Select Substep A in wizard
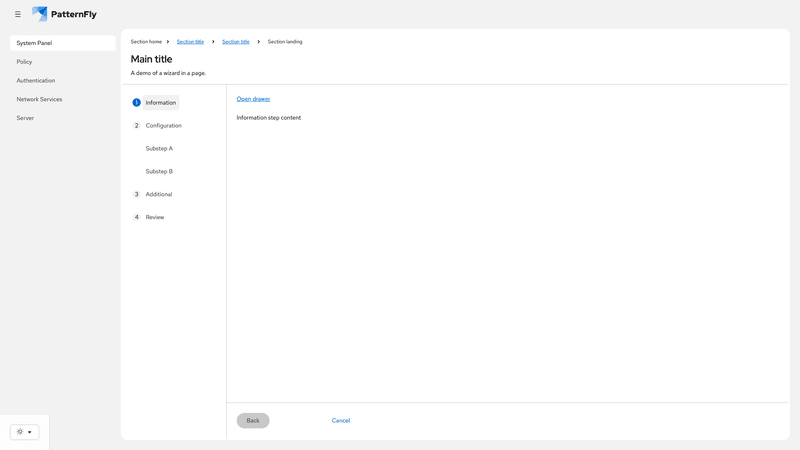This screenshot has height=450, width=800. [x=159, y=148]
